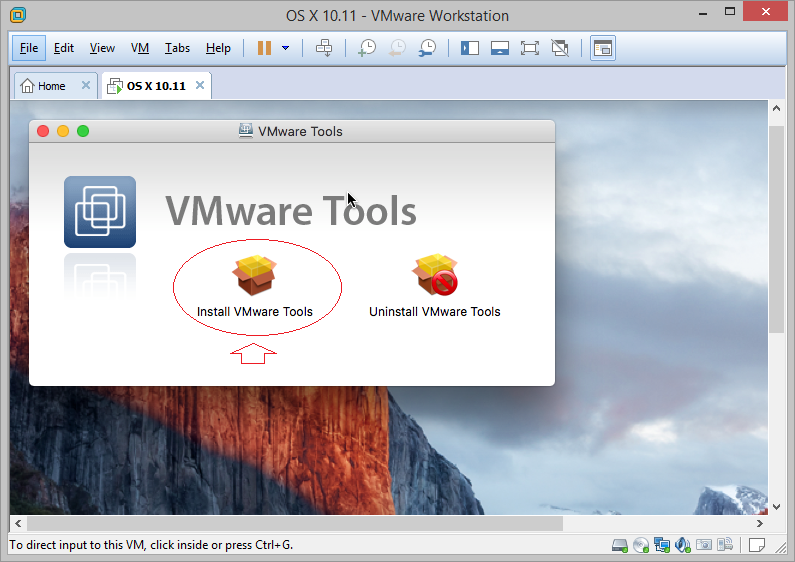Click the VMware Workstation app icon in title bar

(18, 15)
